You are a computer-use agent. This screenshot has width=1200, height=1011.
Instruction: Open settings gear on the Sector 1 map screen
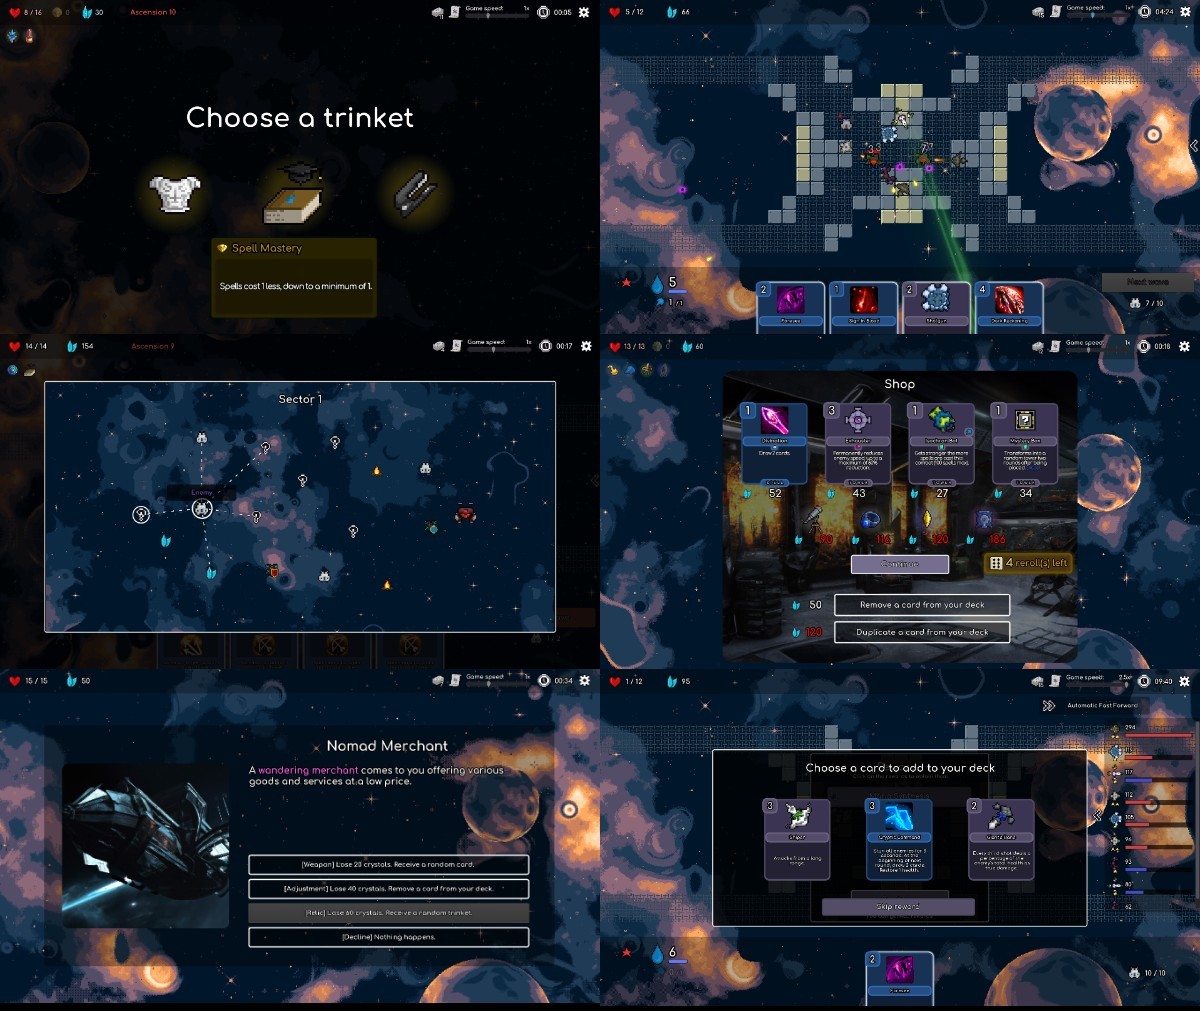[586, 346]
